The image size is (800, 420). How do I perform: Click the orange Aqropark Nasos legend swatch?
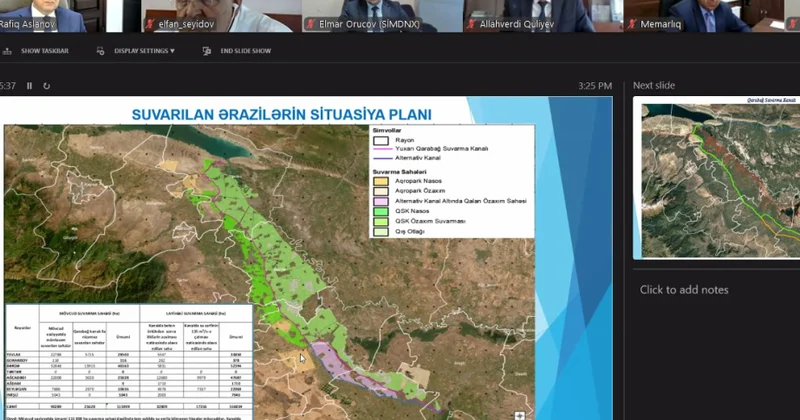click(380, 181)
